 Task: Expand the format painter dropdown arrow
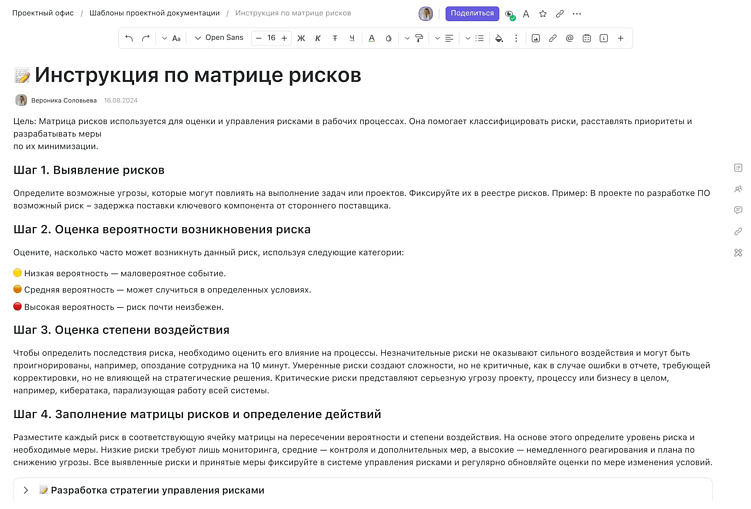point(407,38)
